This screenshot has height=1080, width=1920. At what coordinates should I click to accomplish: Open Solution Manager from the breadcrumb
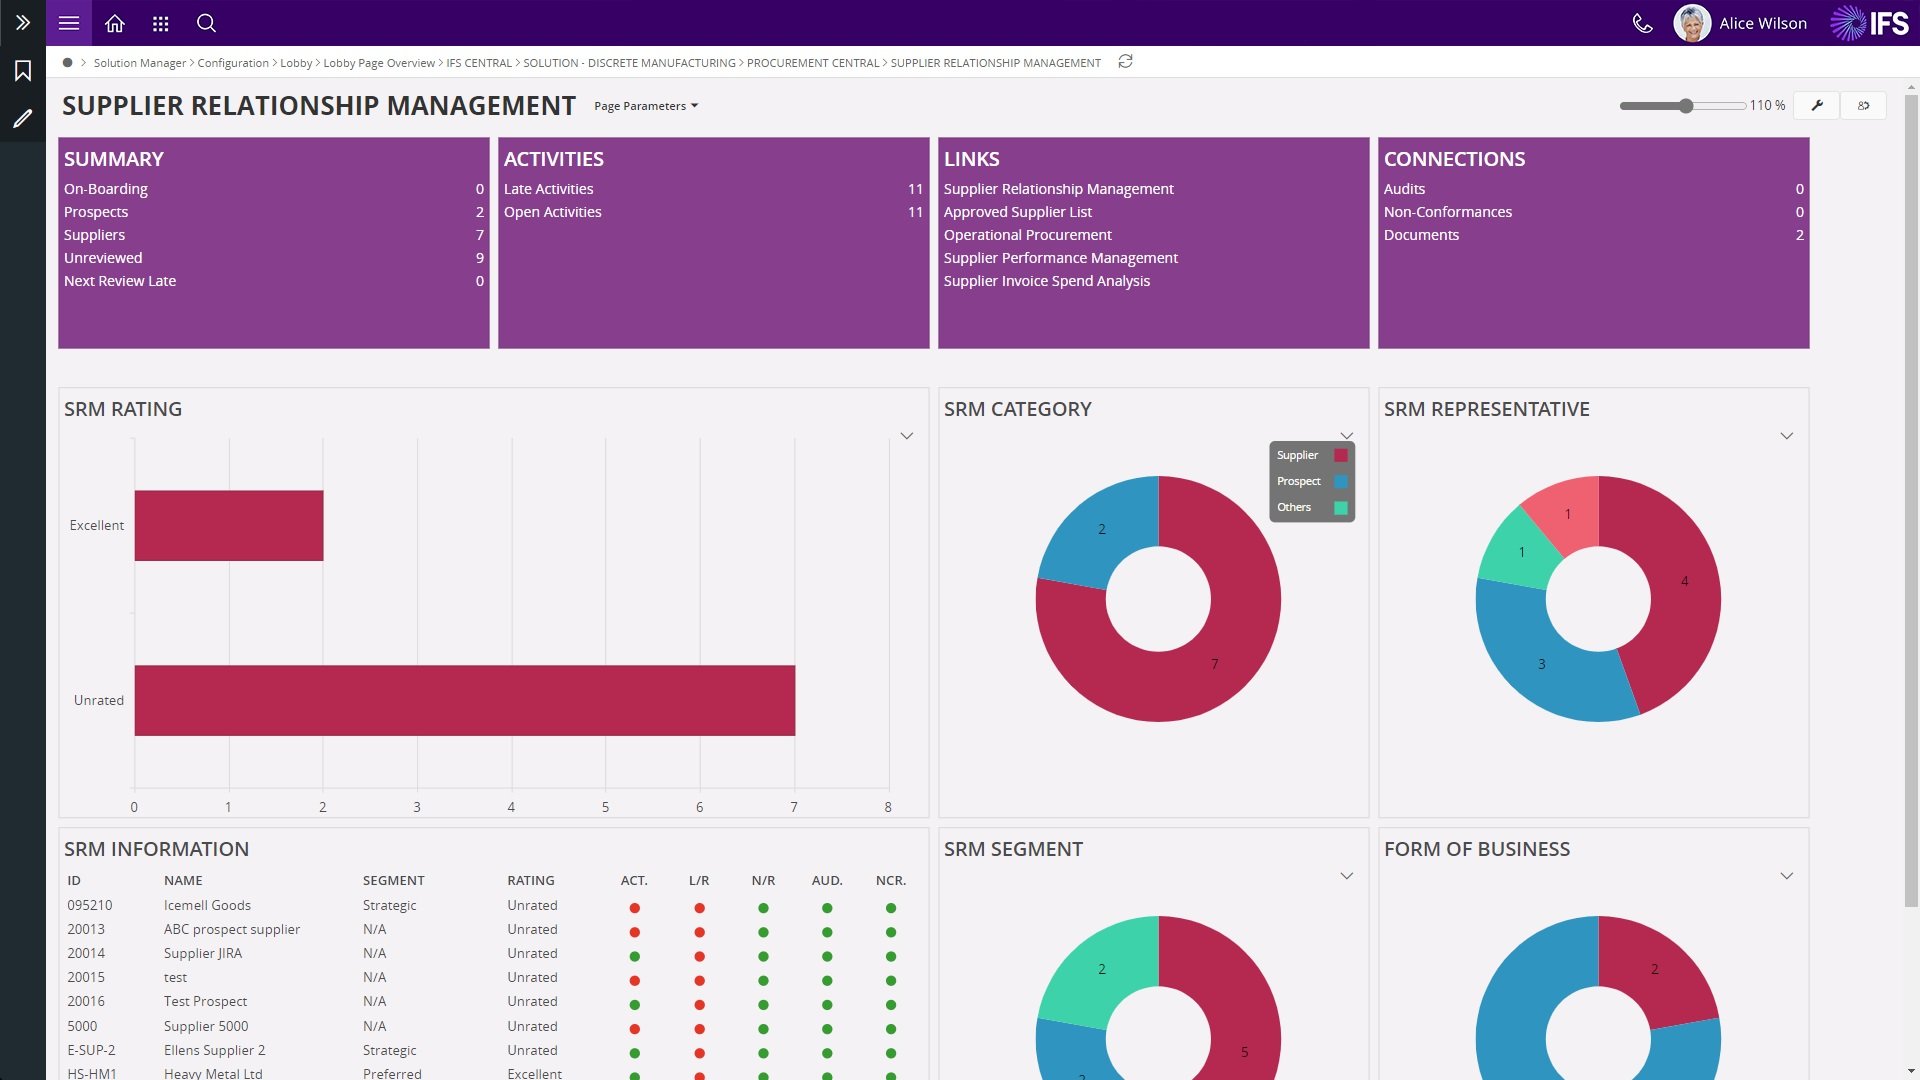pyautogui.click(x=140, y=62)
